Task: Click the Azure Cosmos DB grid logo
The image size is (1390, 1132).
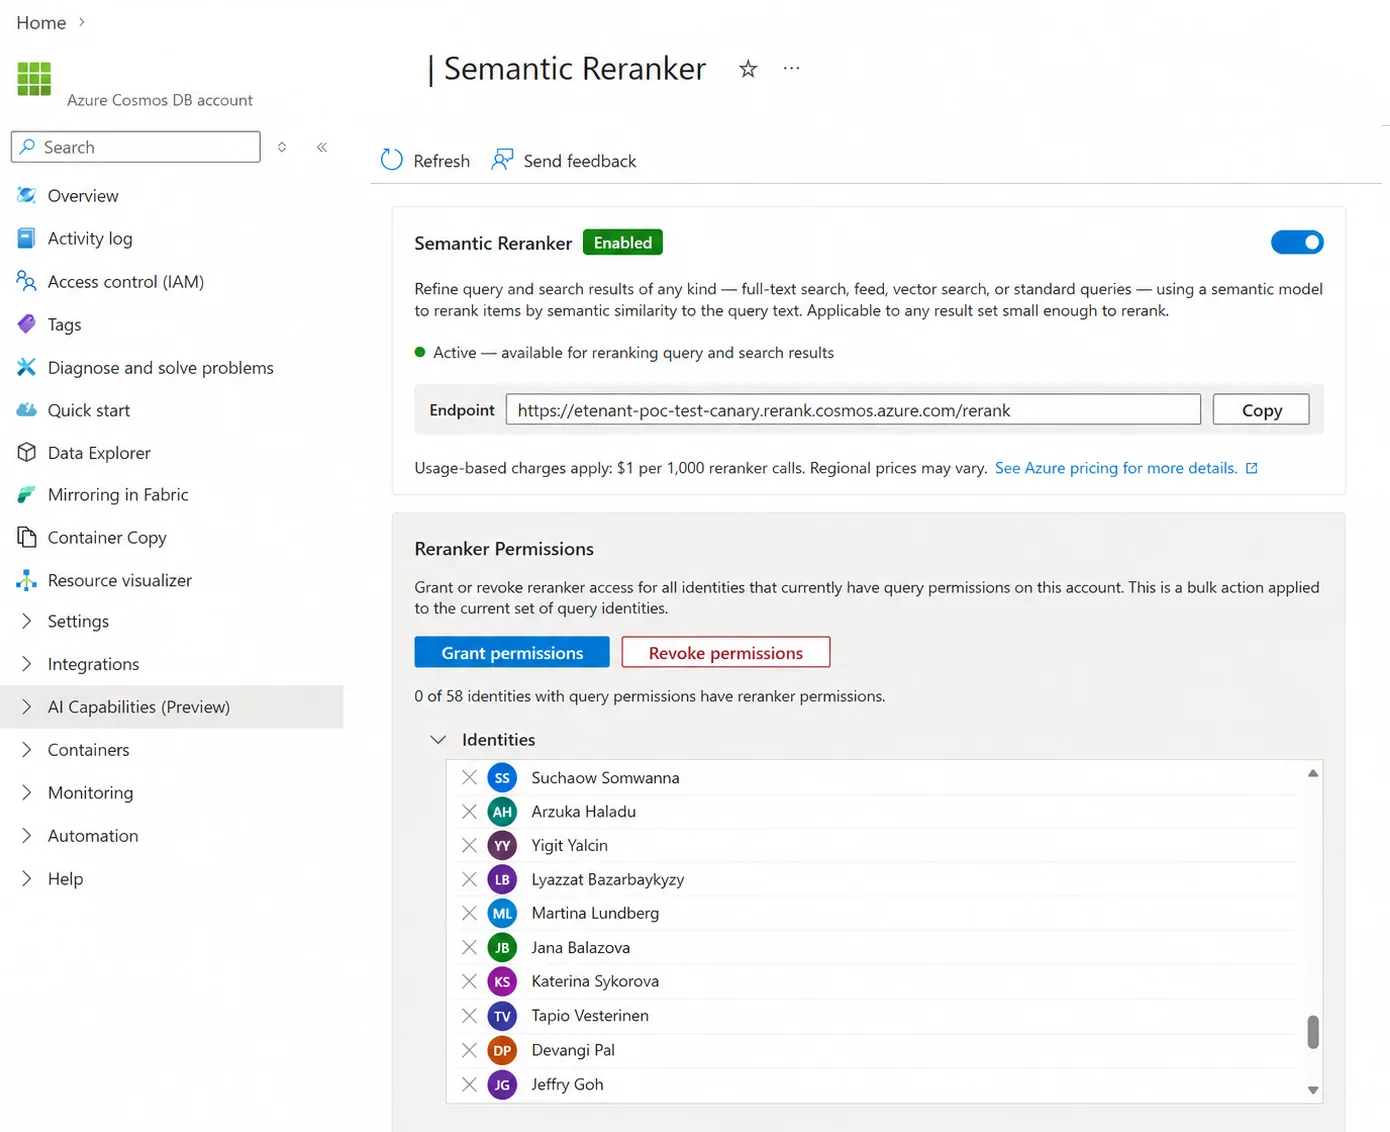Action: point(34,78)
